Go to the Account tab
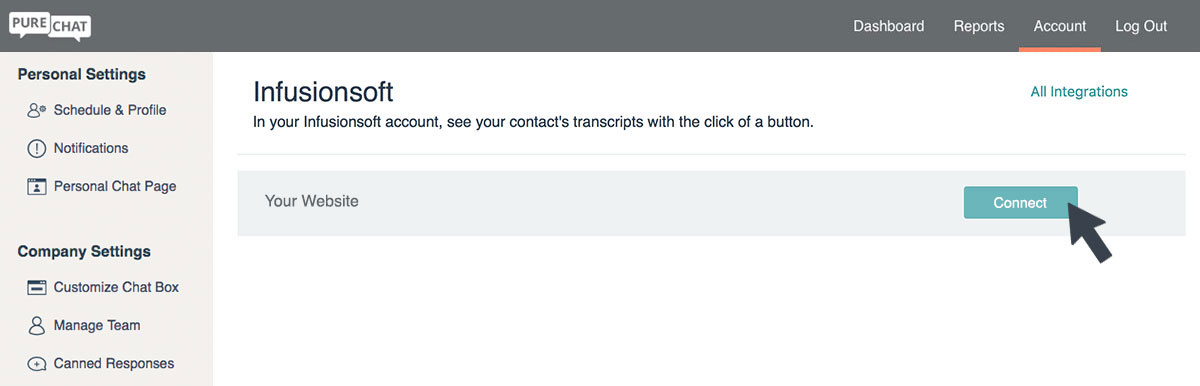Viewport: 1200px width, 386px height. (1060, 26)
